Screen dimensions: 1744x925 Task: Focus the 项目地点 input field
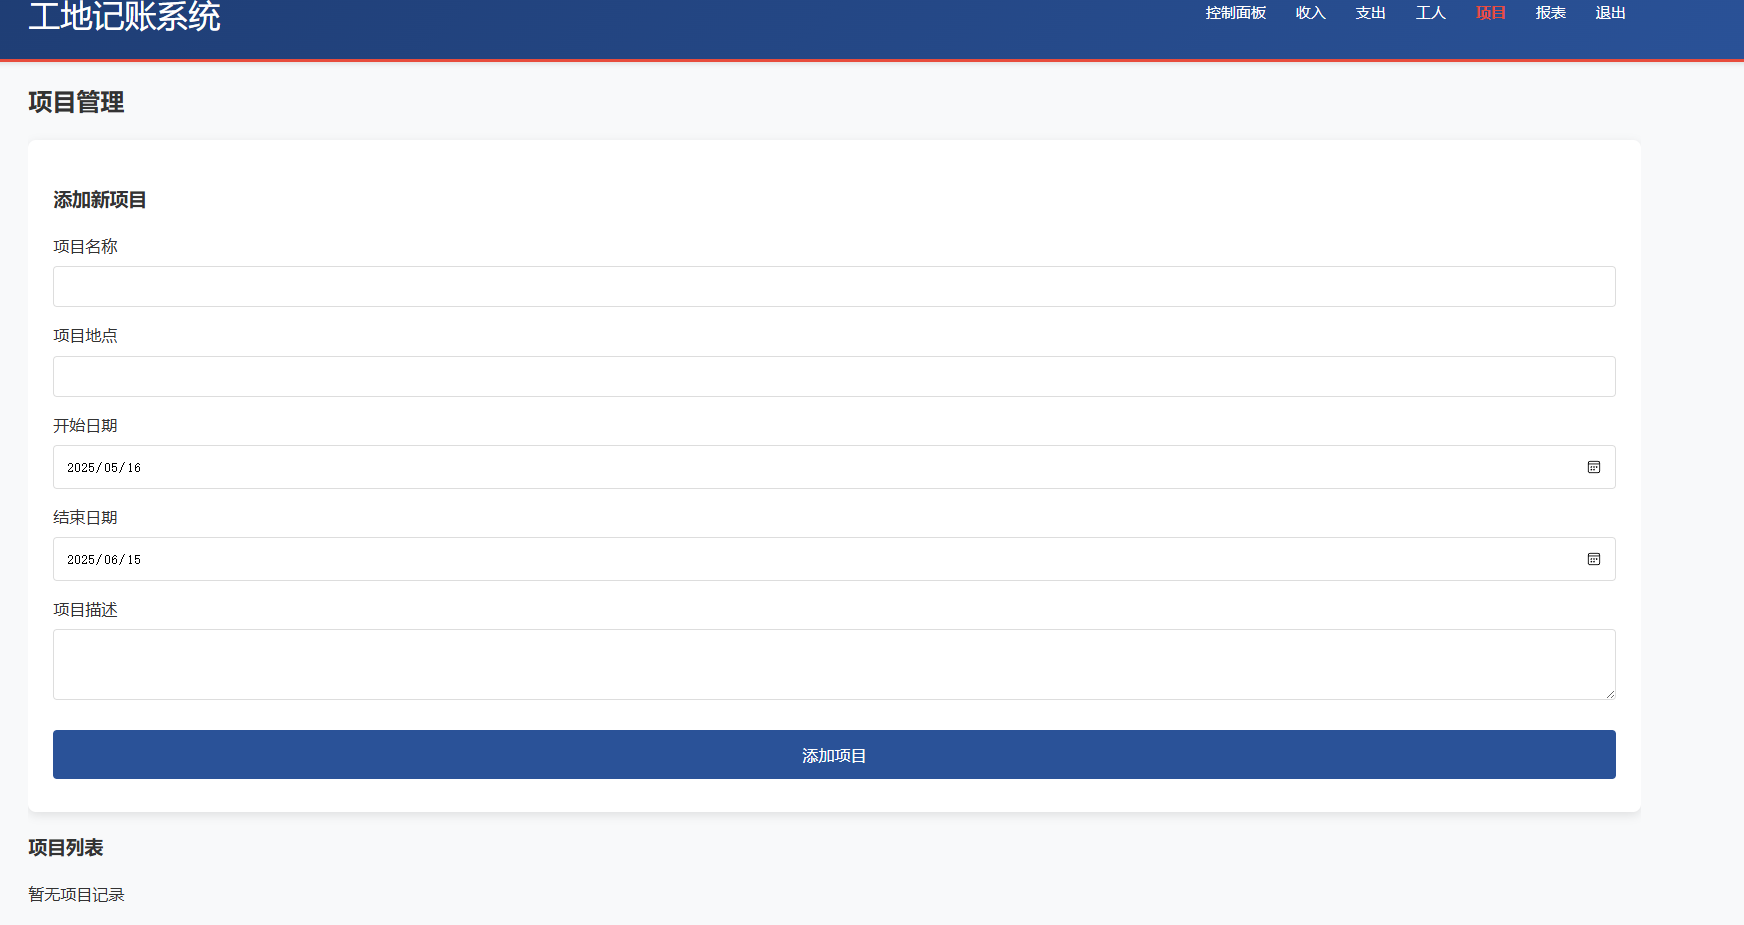tap(833, 376)
